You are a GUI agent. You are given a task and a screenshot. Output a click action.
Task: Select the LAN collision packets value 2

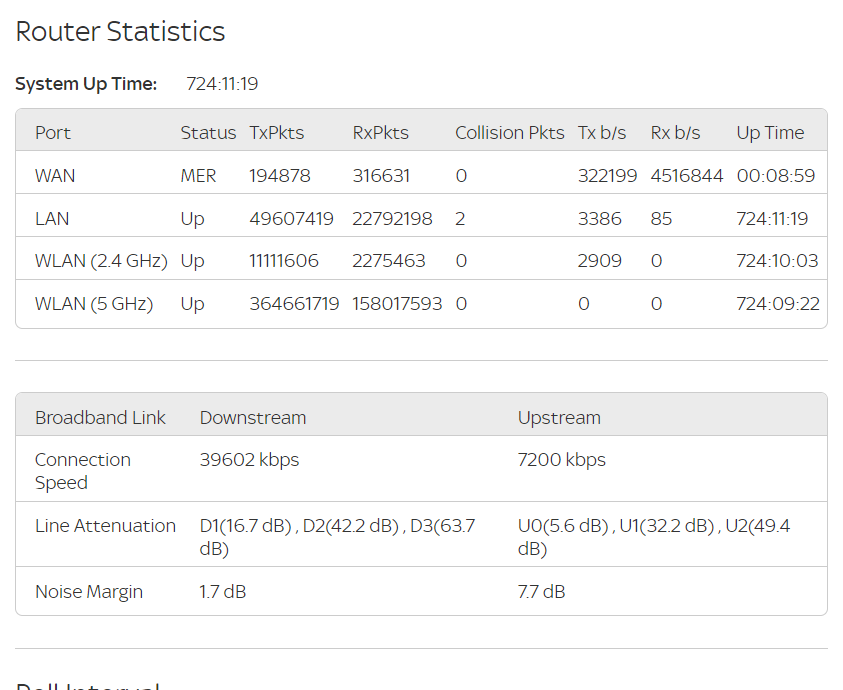[x=460, y=219]
